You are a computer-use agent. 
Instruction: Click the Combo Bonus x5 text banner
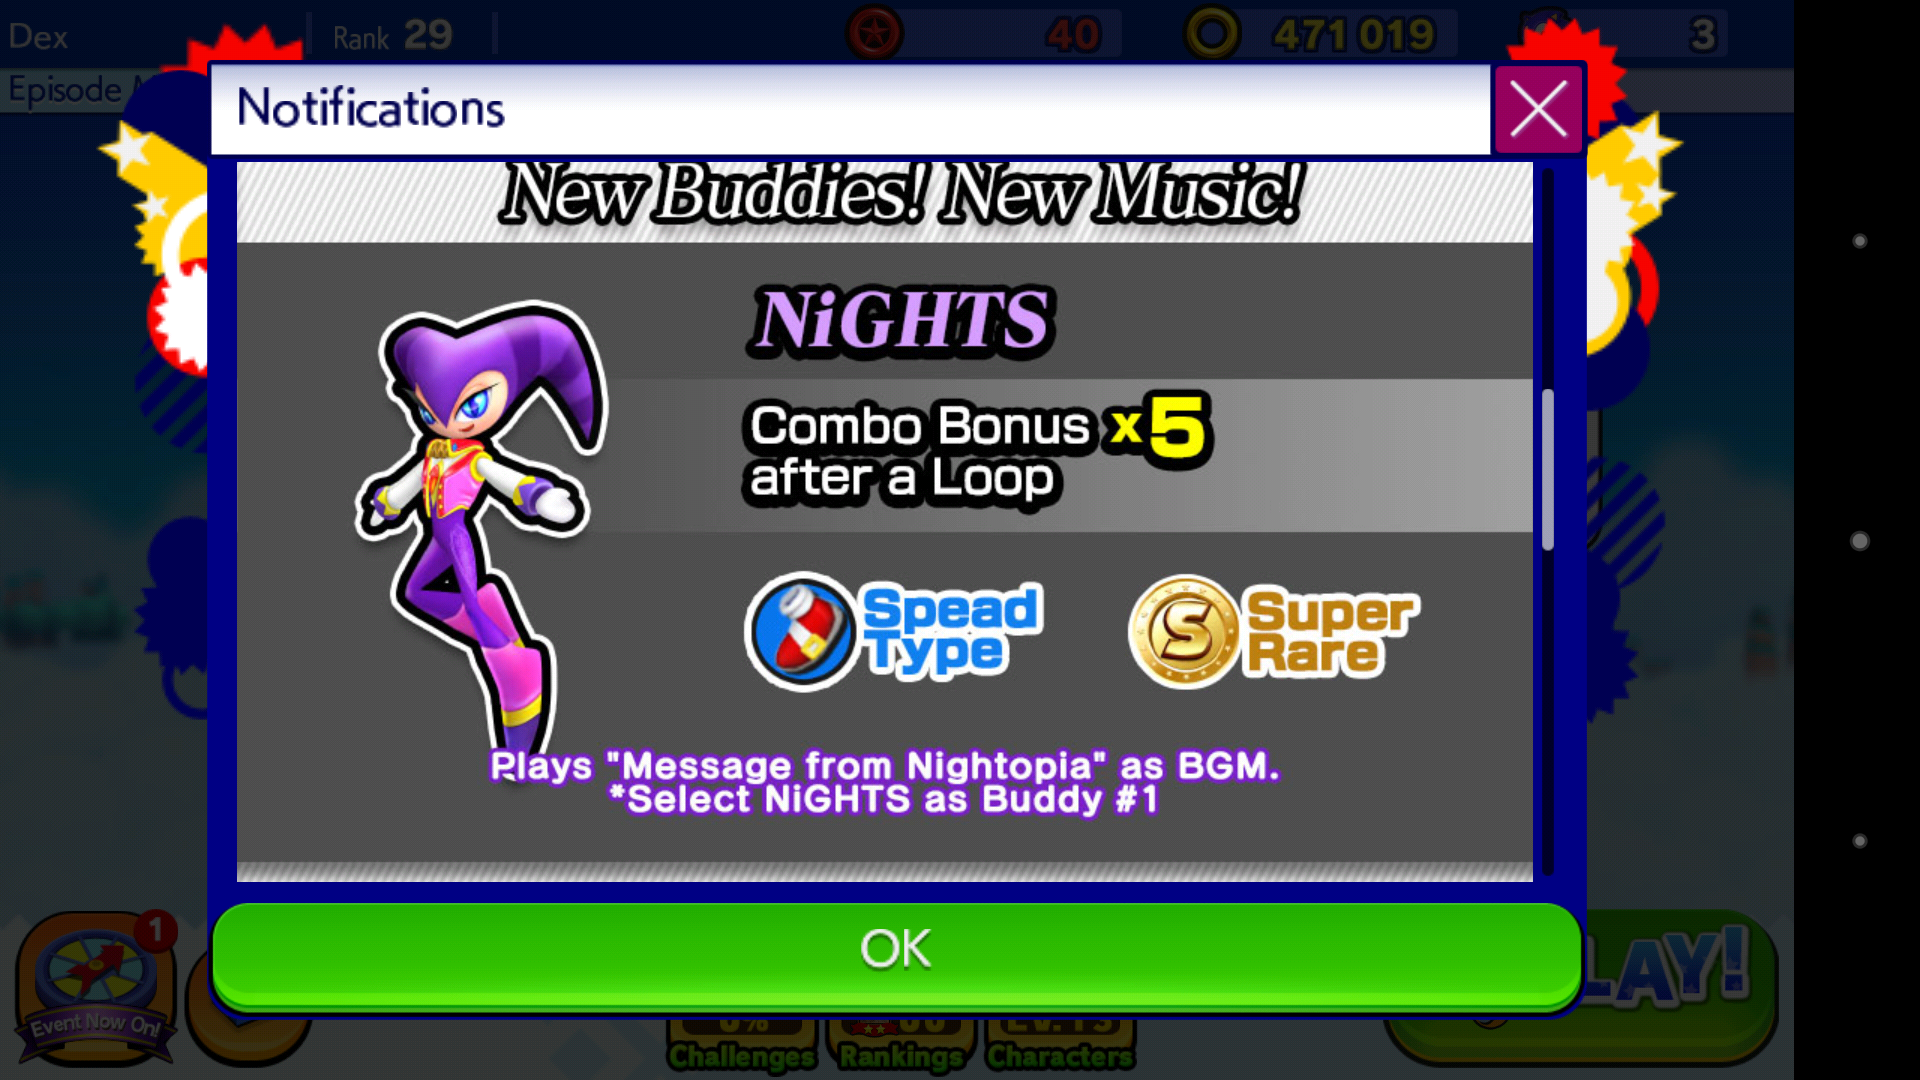coord(975,452)
